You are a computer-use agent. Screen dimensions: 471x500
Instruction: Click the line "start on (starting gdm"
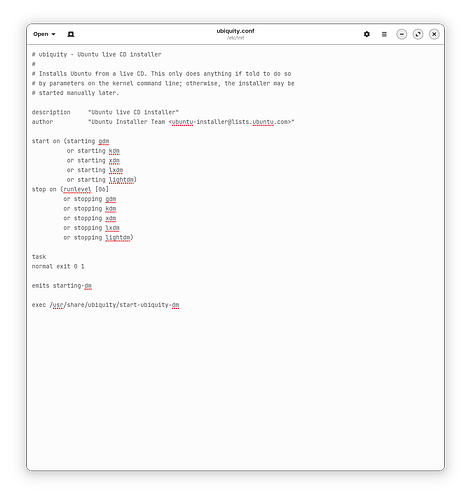[x=70, y=141]
